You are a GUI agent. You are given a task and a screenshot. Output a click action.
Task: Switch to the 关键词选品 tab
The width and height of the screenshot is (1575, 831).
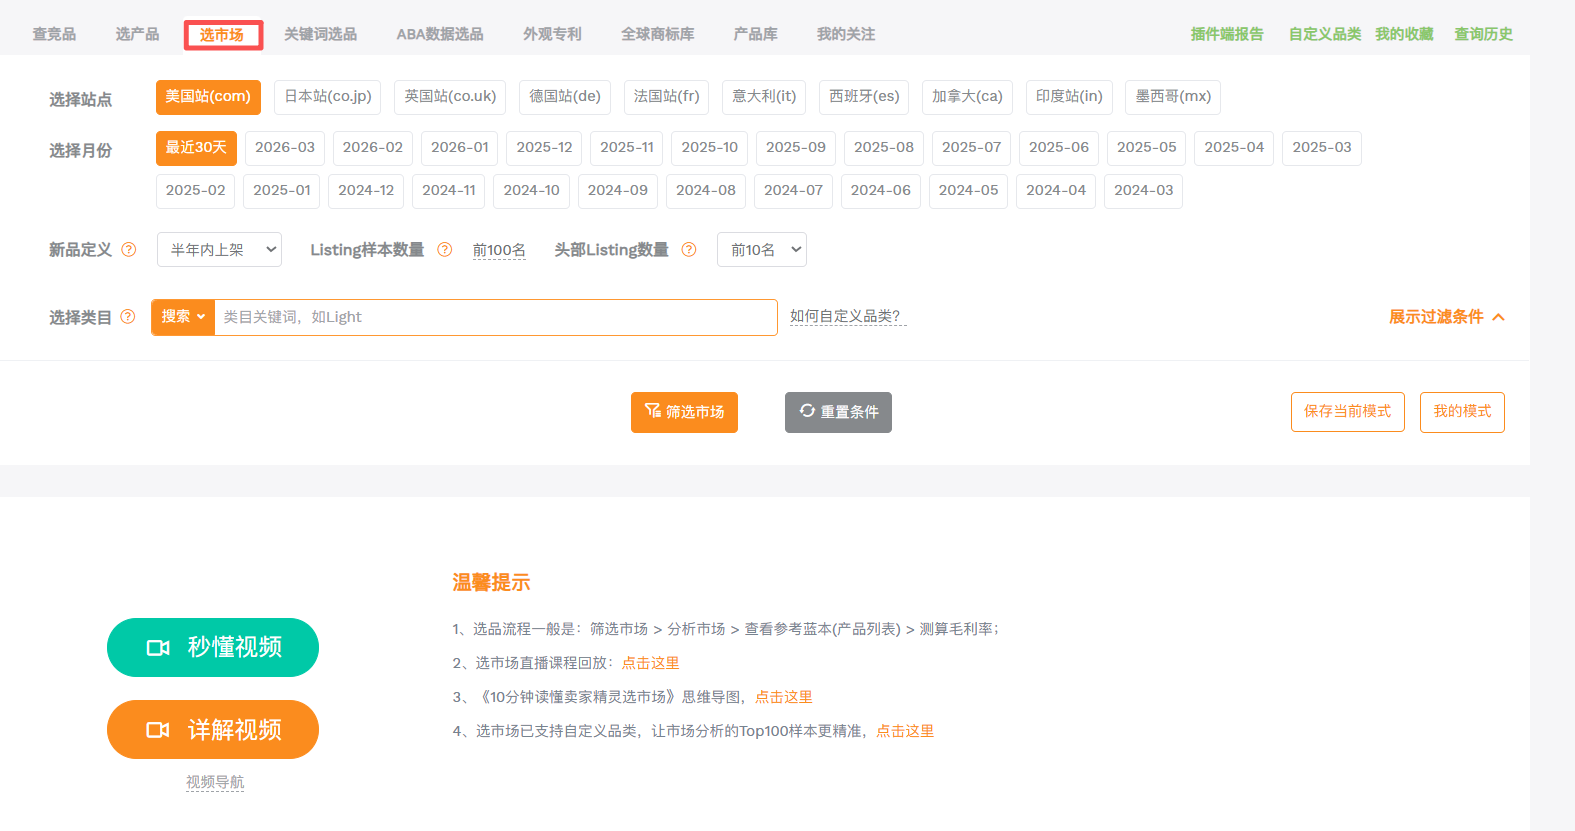tap(320, 34)
